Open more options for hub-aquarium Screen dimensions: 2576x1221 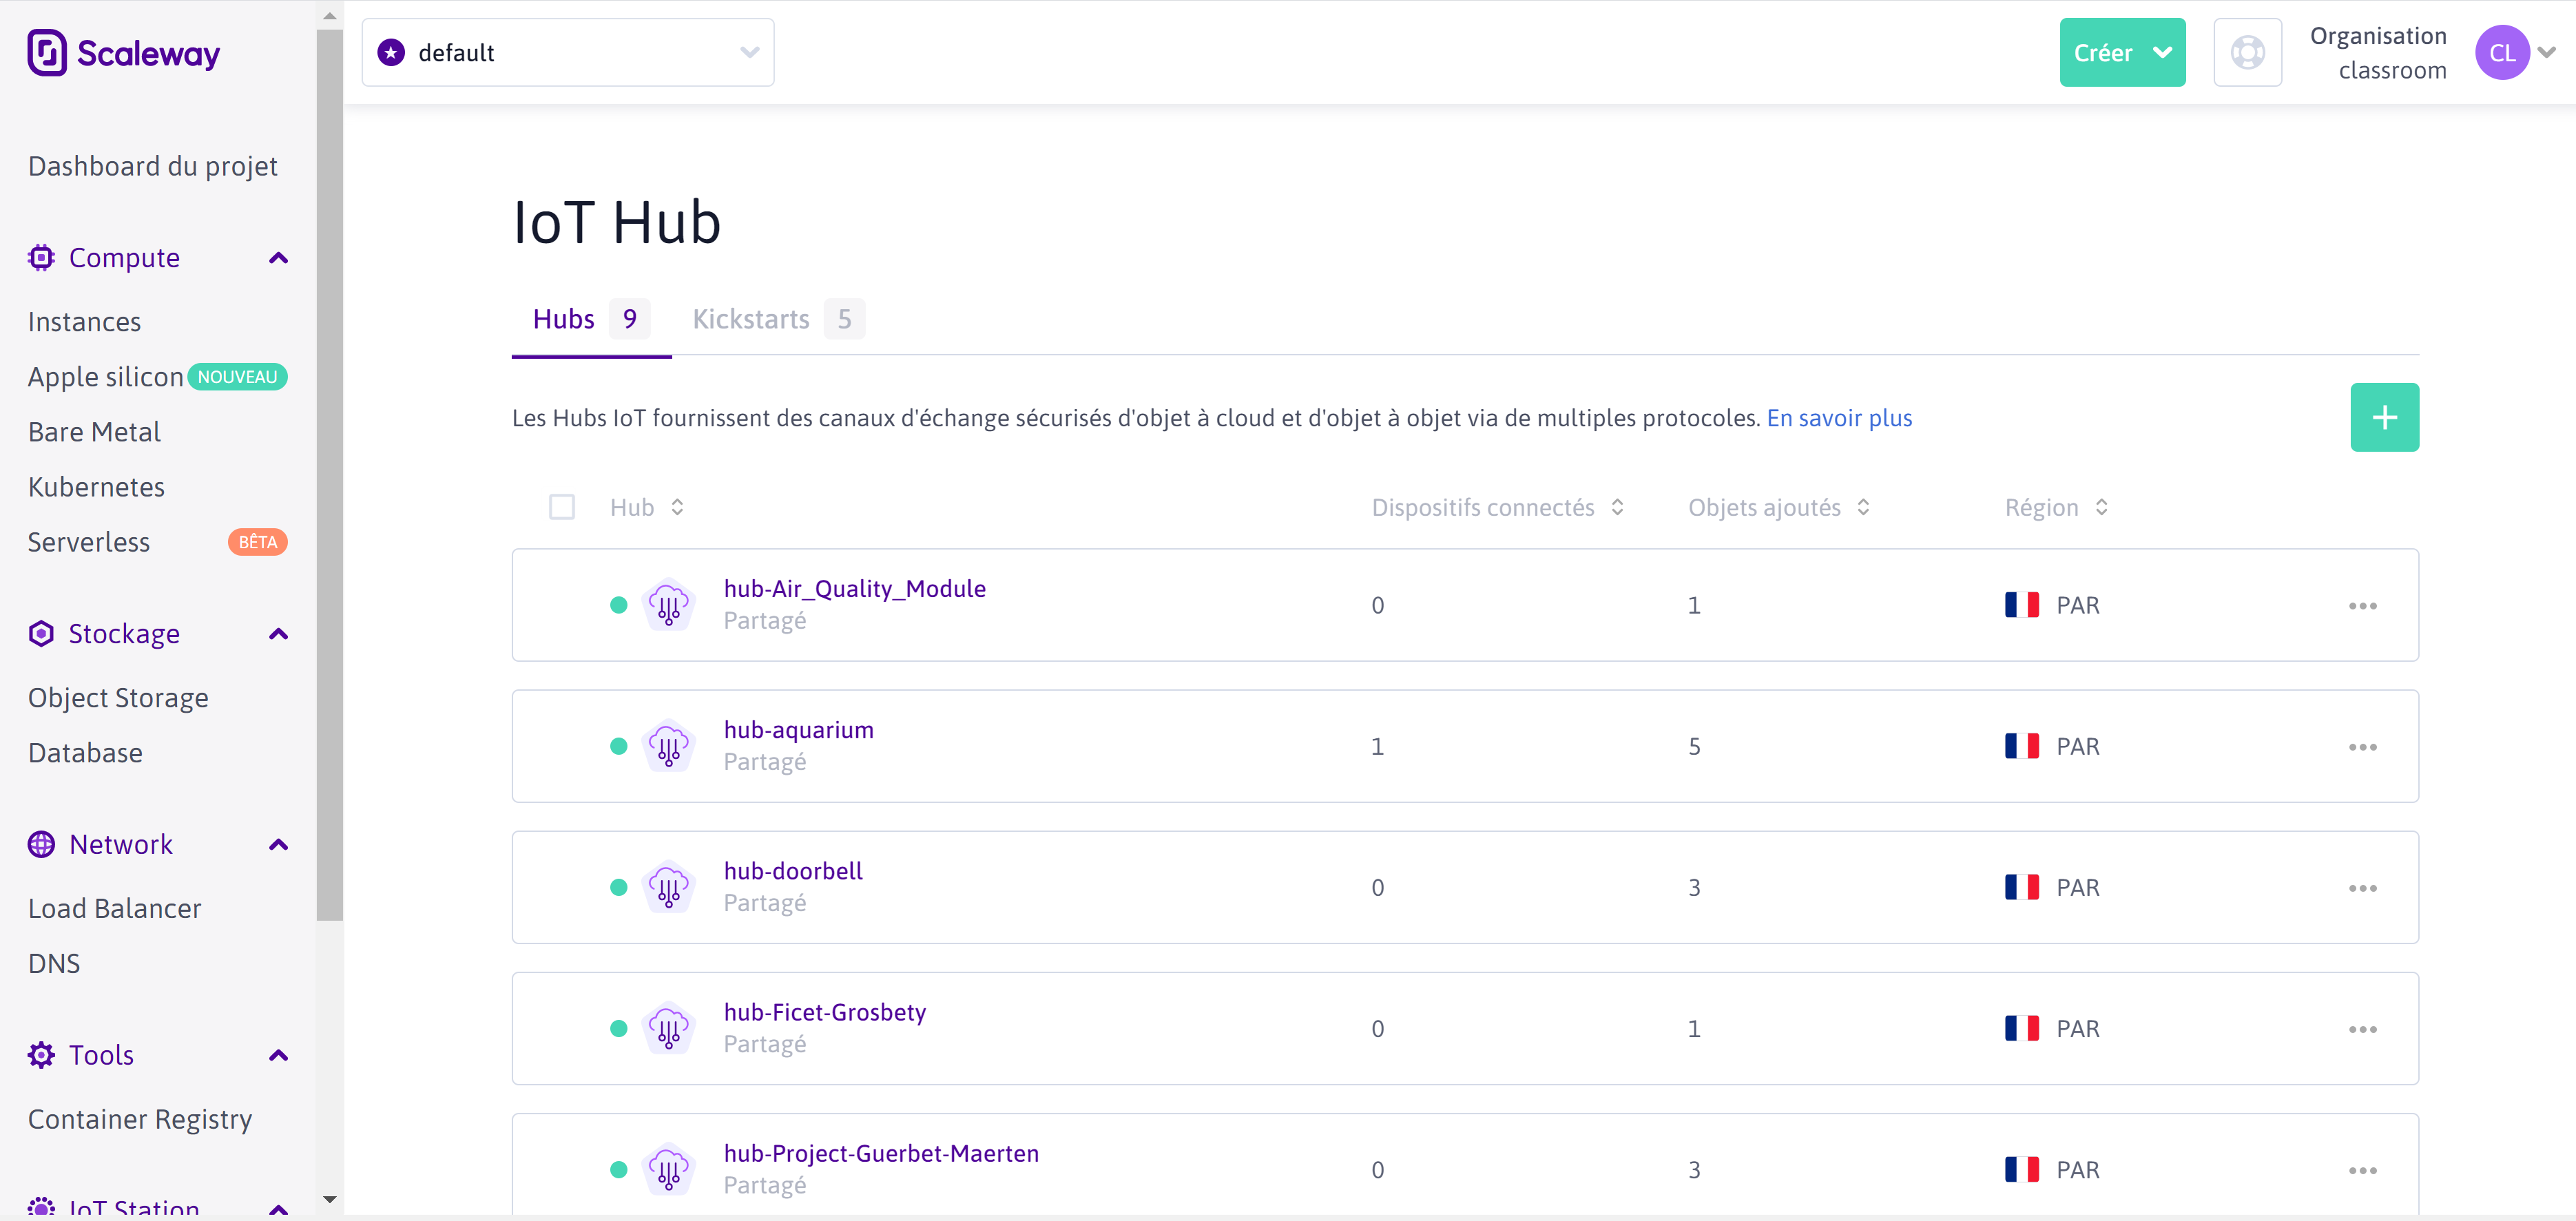point(2362,746)
